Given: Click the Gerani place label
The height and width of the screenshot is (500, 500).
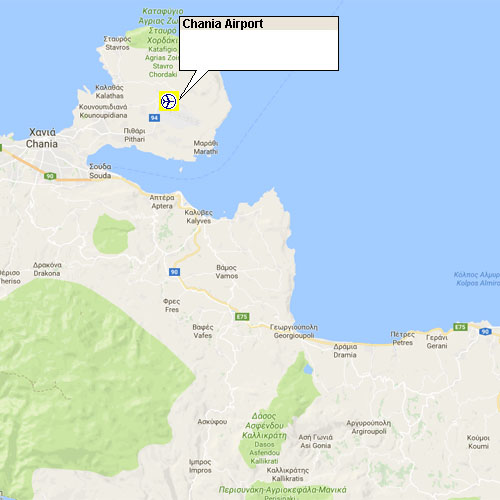Looking at the screenshot, I should coord(437,342).
